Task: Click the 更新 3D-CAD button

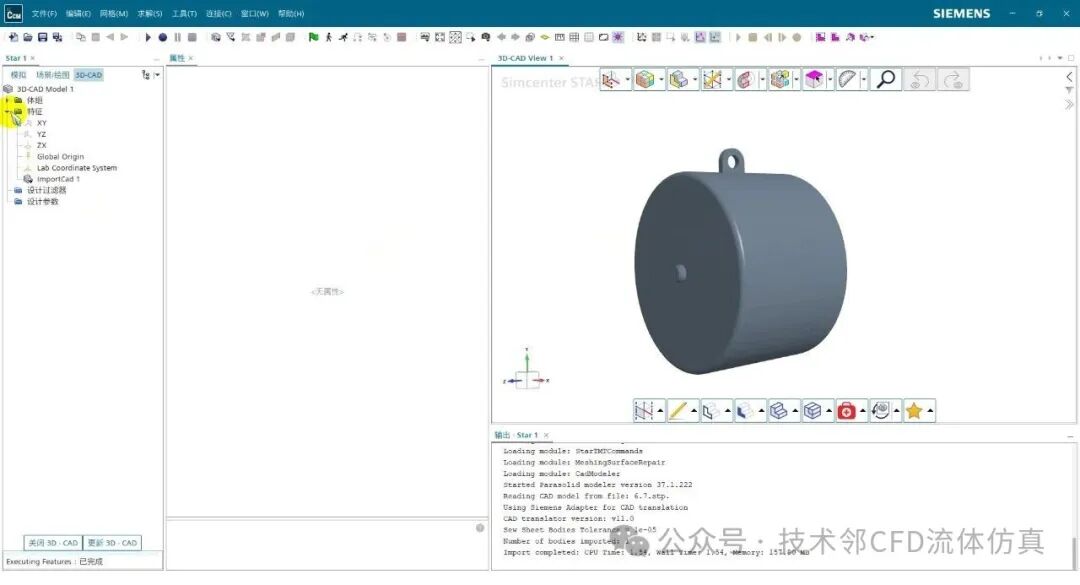Action: click(112, 543)
